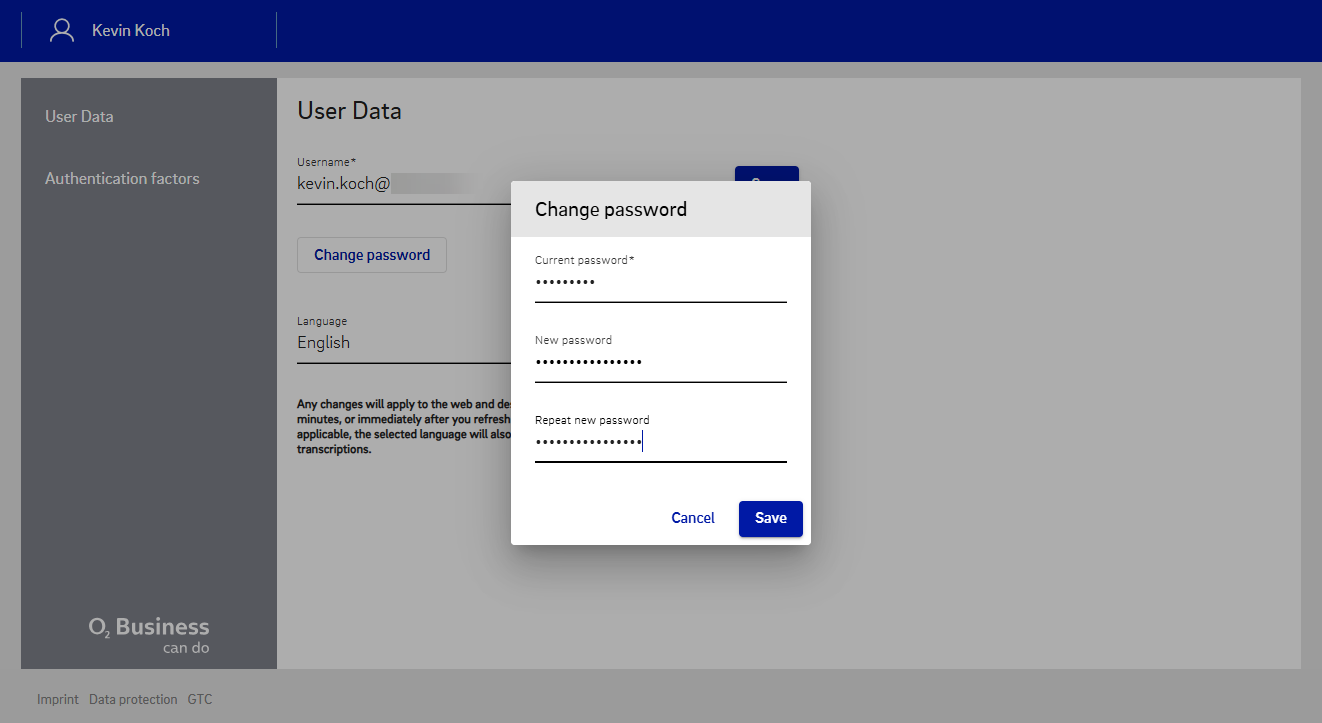Click the O2 Business logo
1322x723 pixels.
tap(149, 633)
